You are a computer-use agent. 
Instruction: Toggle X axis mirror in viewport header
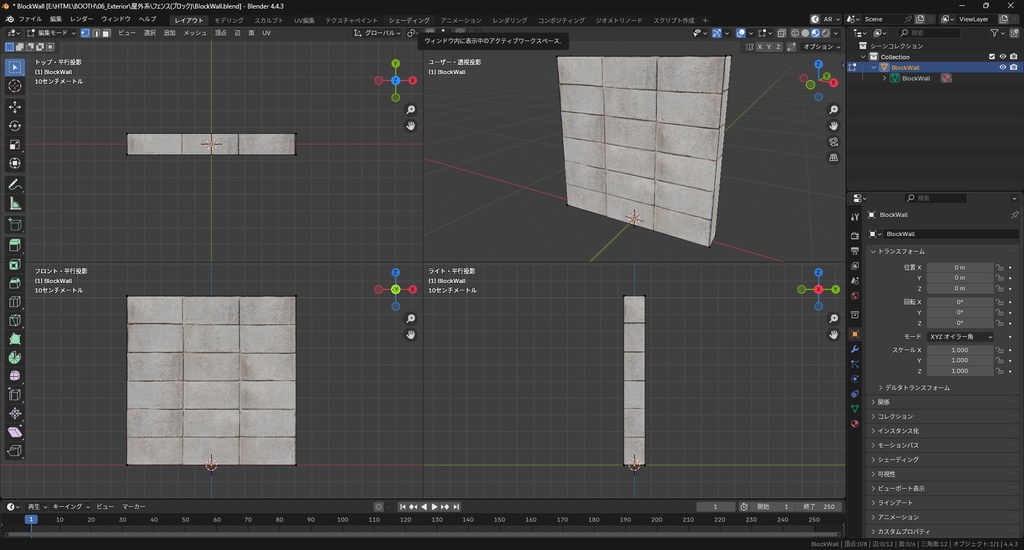click(760, 46)
